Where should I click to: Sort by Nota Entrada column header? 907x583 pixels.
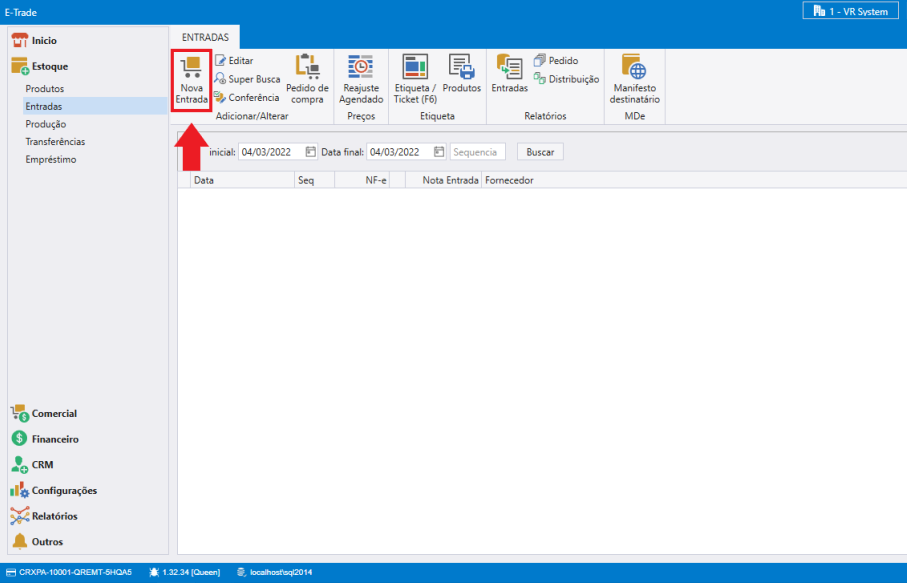[x=444, y=180]
